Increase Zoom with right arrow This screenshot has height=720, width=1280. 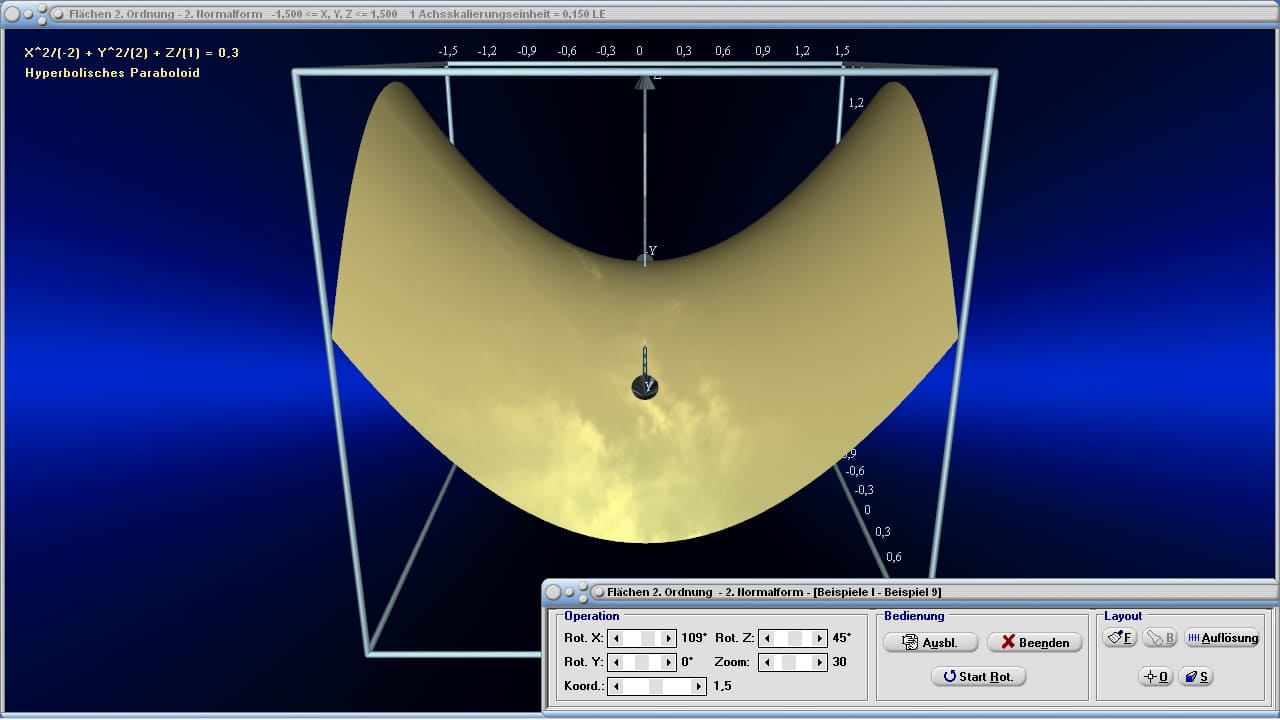(x=820, y=662)
